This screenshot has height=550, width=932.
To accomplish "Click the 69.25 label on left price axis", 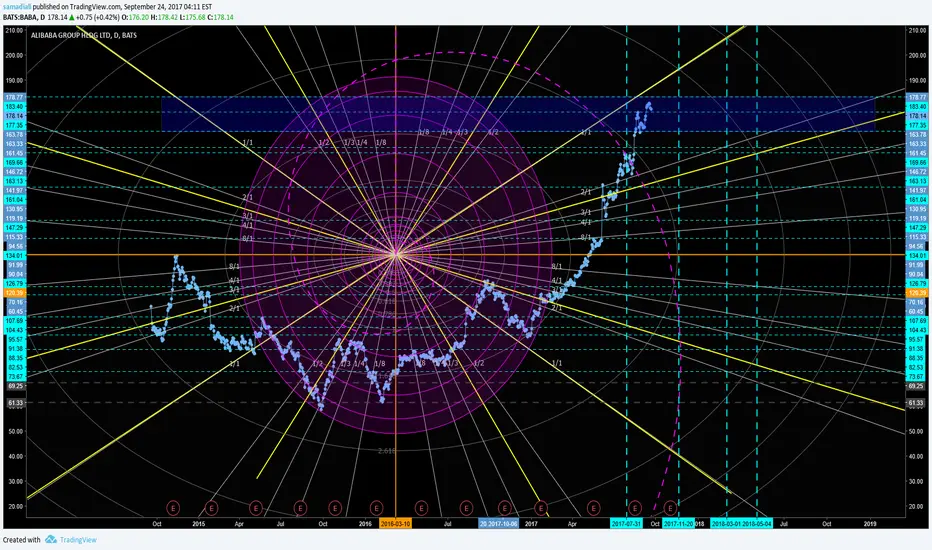I will coord(15,386).
